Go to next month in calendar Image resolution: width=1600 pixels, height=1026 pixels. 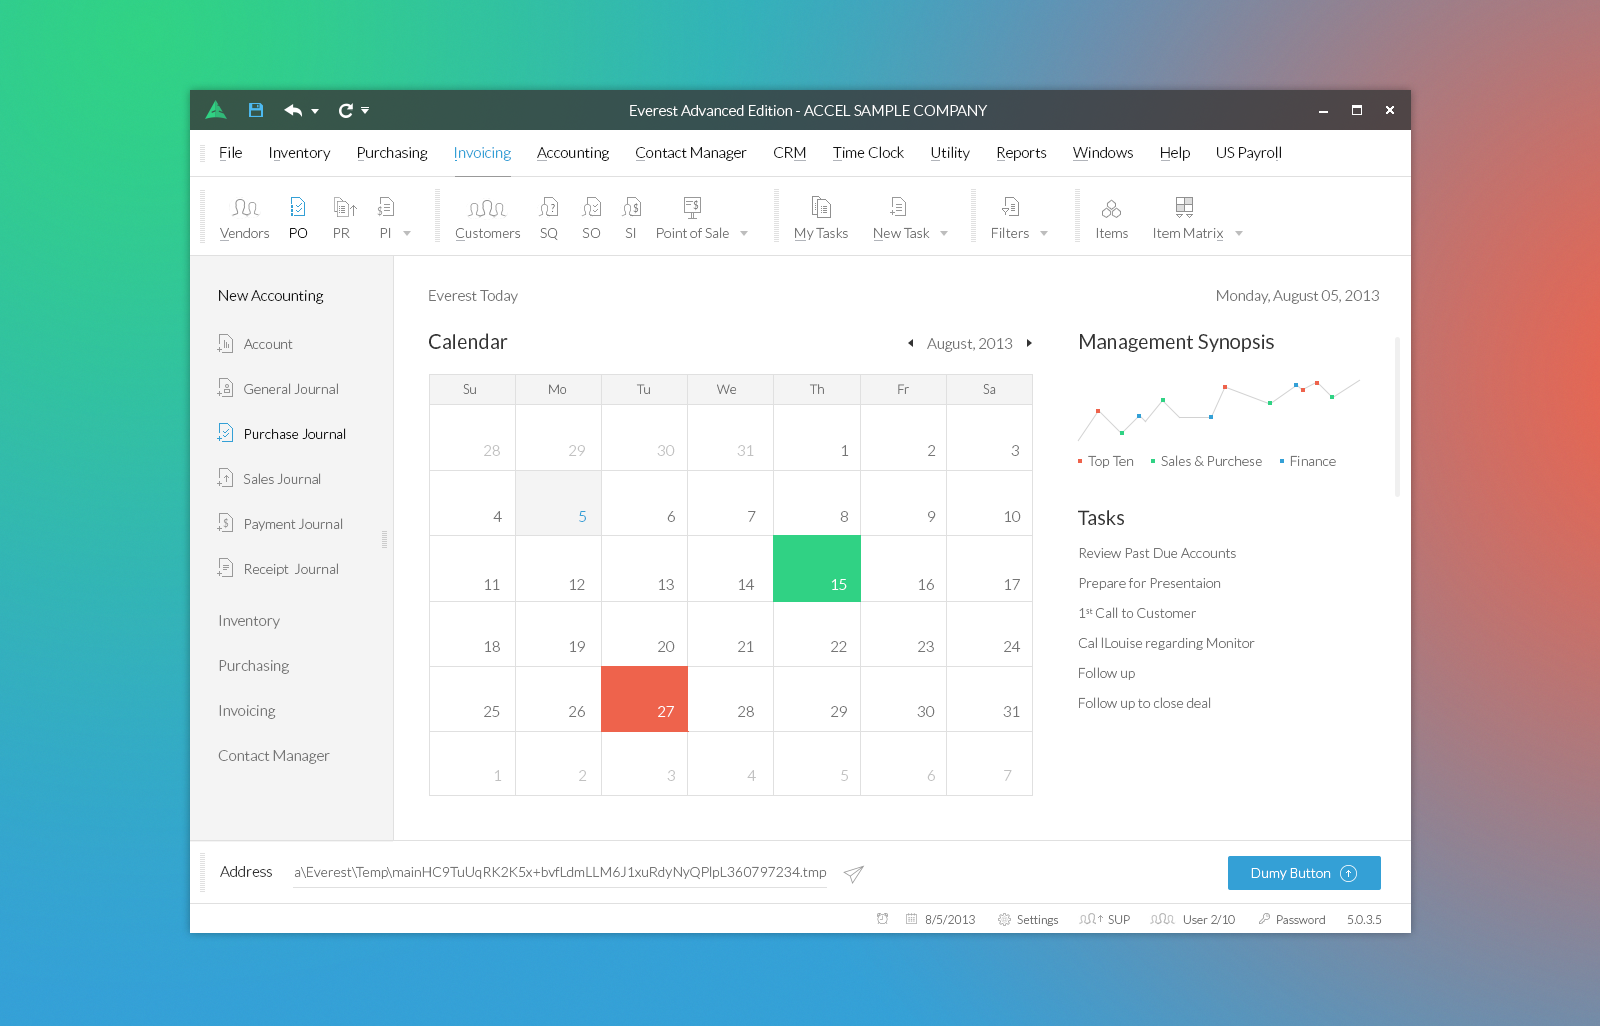pos(1029,343)
